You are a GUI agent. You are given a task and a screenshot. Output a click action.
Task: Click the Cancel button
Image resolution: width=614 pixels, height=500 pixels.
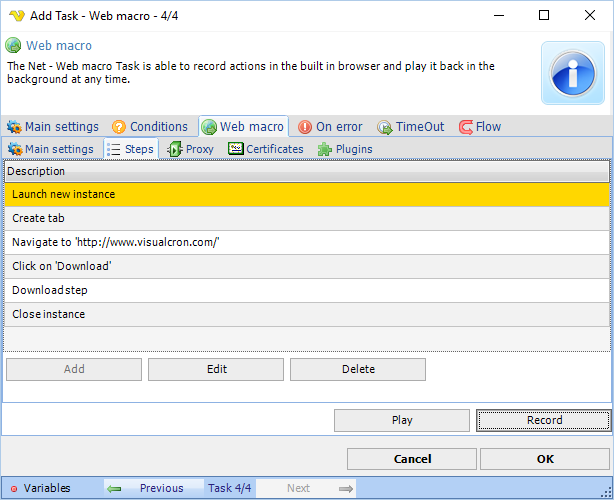412,459
